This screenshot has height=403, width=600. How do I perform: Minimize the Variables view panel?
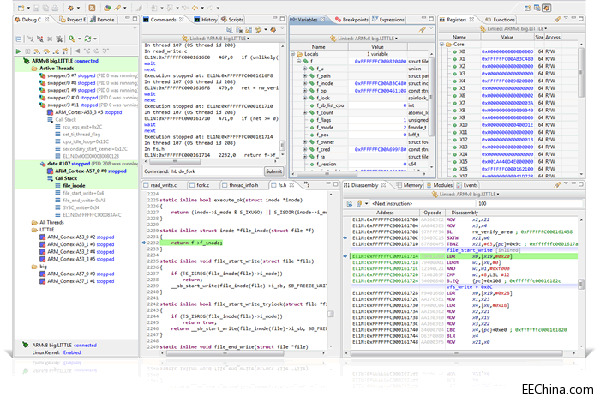pos(424,19)
